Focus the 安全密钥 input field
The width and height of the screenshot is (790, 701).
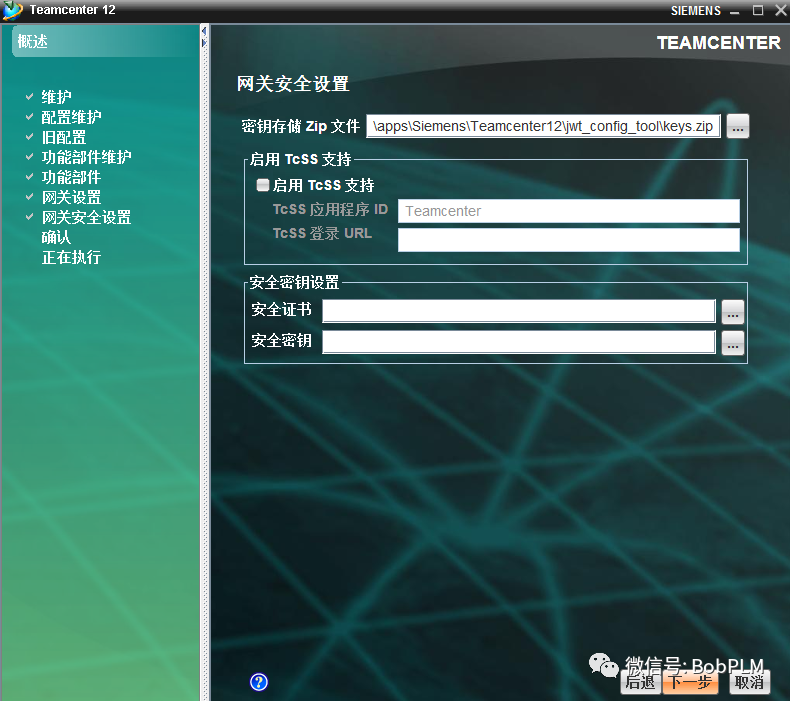click(x=519, y=342)
